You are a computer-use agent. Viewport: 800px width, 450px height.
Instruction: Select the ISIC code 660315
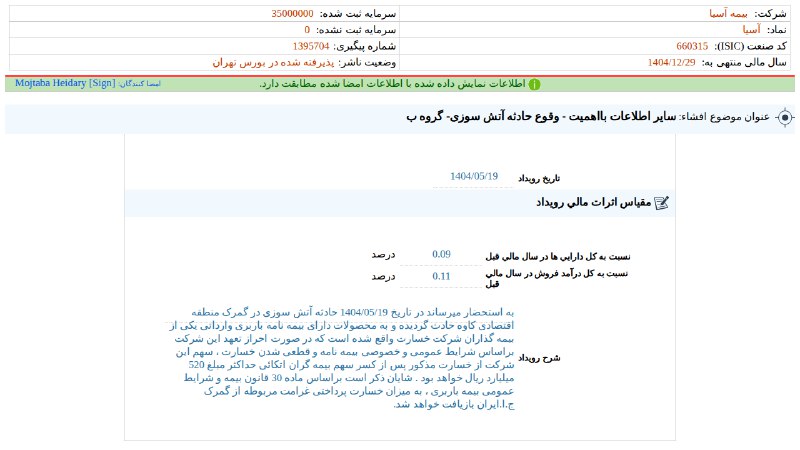pyautogui.click(x=692, y=46)
